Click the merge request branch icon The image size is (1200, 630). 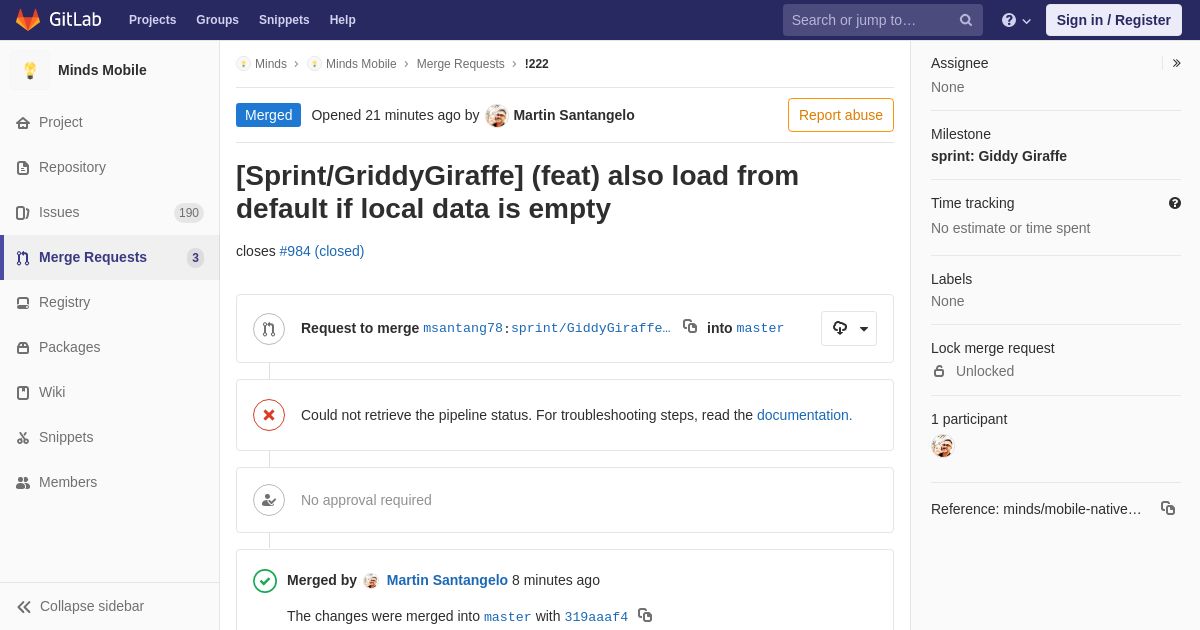(x=269, y=329)
